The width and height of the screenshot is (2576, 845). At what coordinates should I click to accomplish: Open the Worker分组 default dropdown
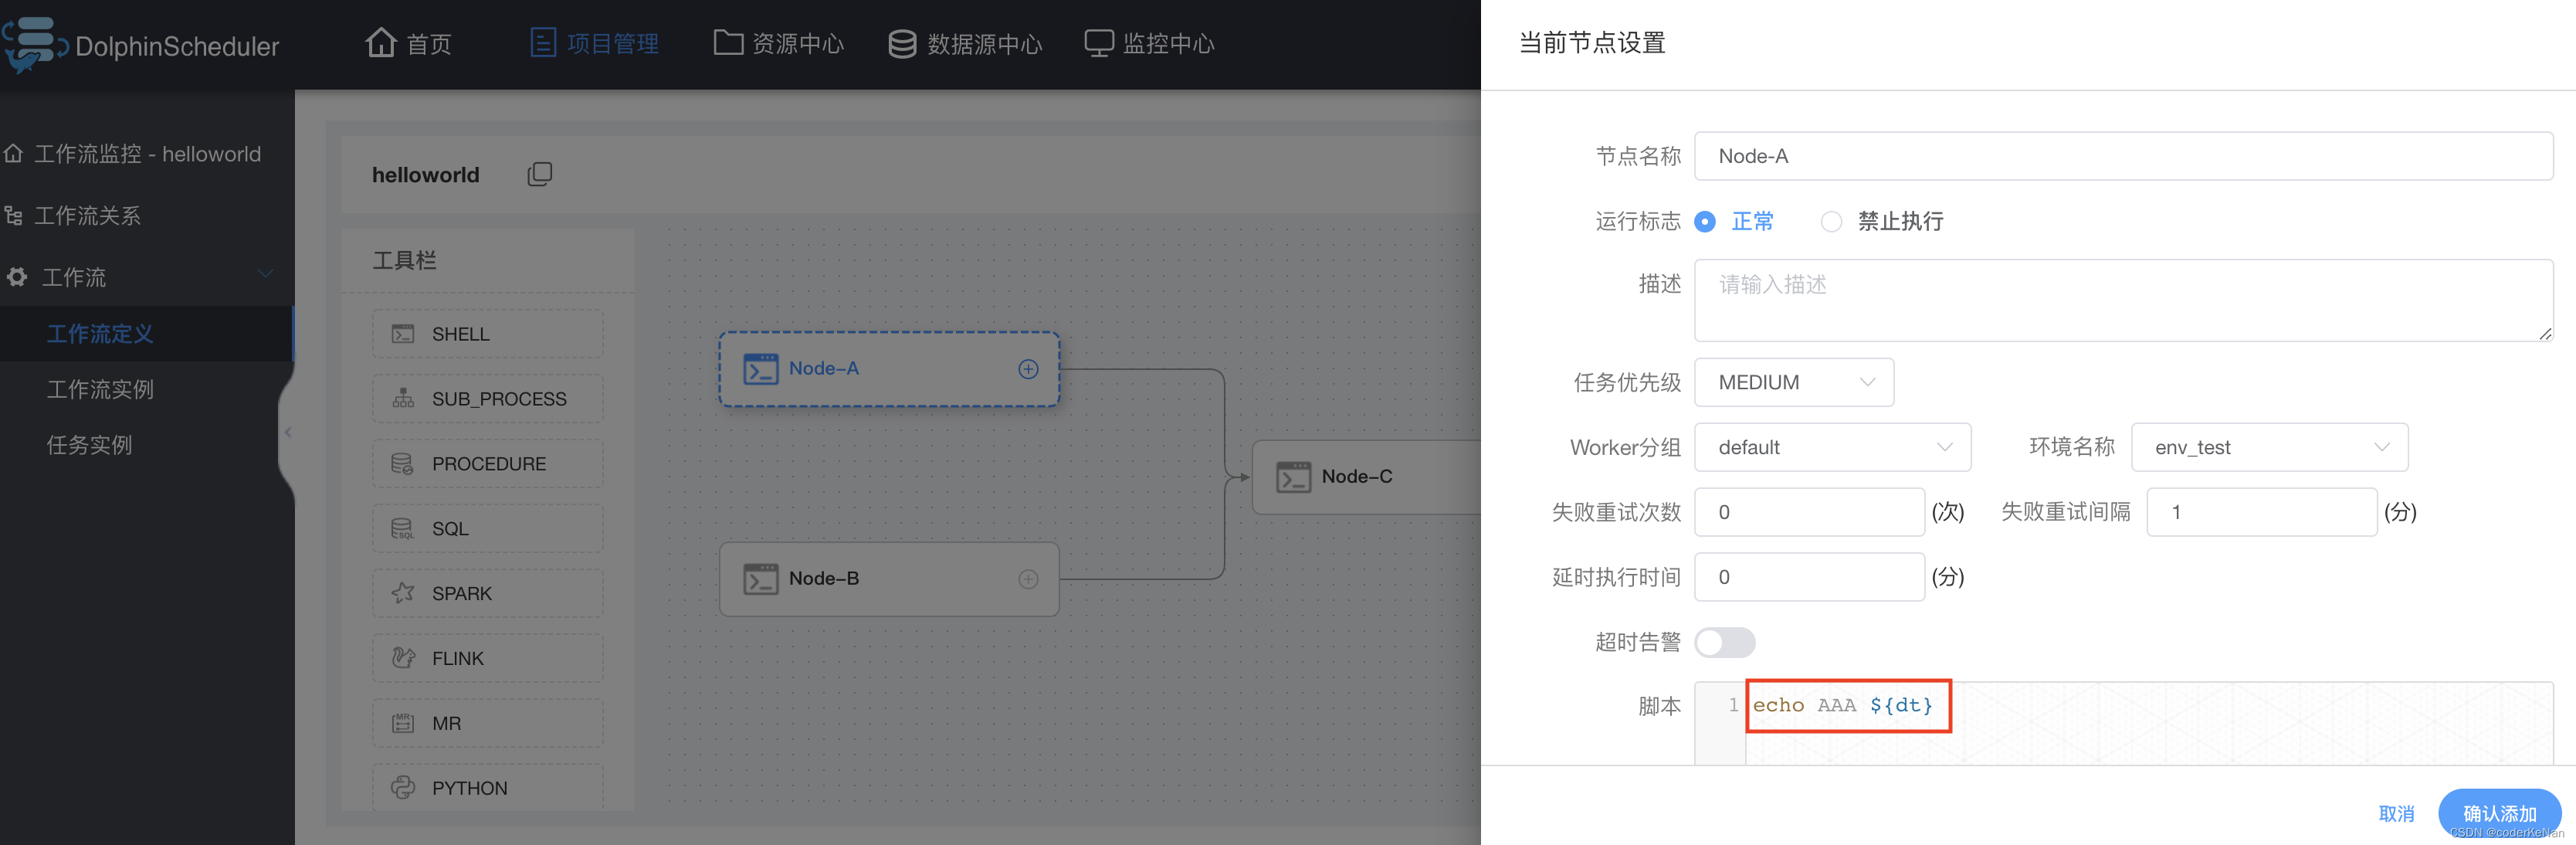(1832, 447)
